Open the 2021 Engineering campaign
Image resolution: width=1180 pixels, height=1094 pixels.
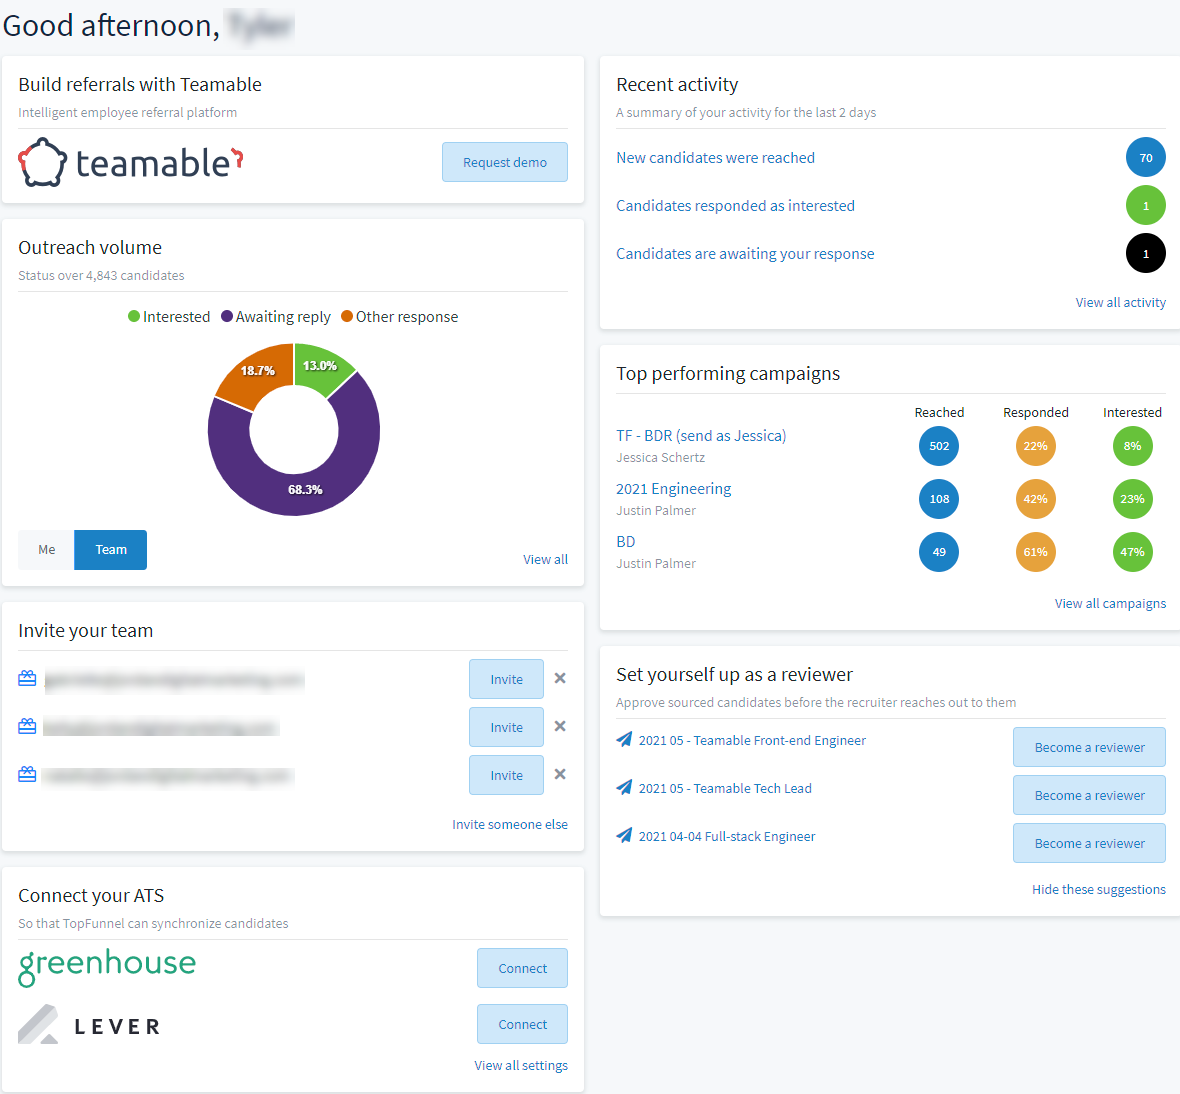point(673,488)
